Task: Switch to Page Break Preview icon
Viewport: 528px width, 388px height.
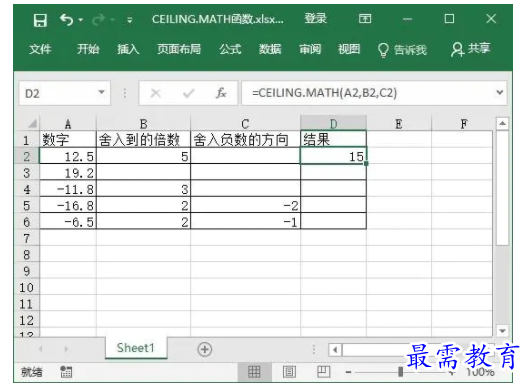Action: 323,371
